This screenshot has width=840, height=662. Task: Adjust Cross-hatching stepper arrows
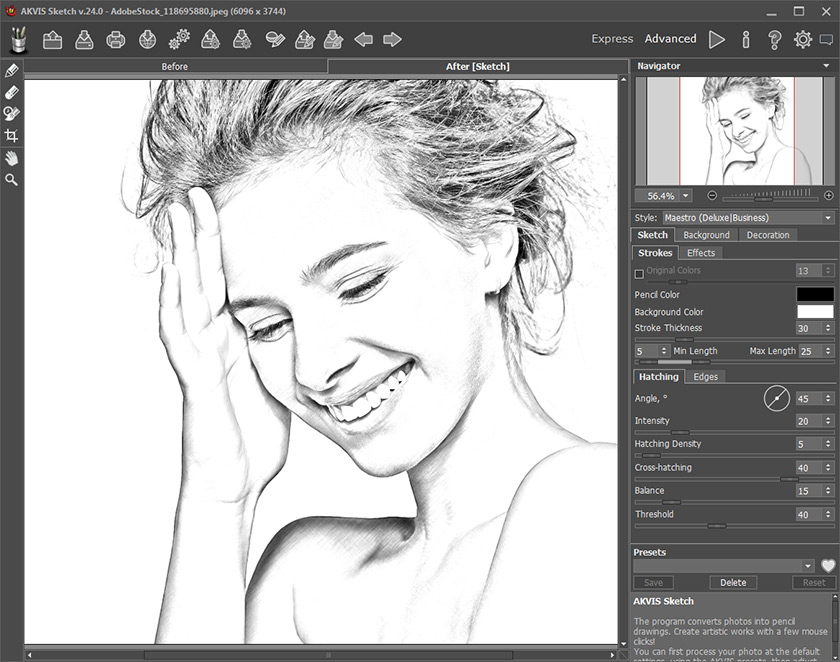(828, 468)
